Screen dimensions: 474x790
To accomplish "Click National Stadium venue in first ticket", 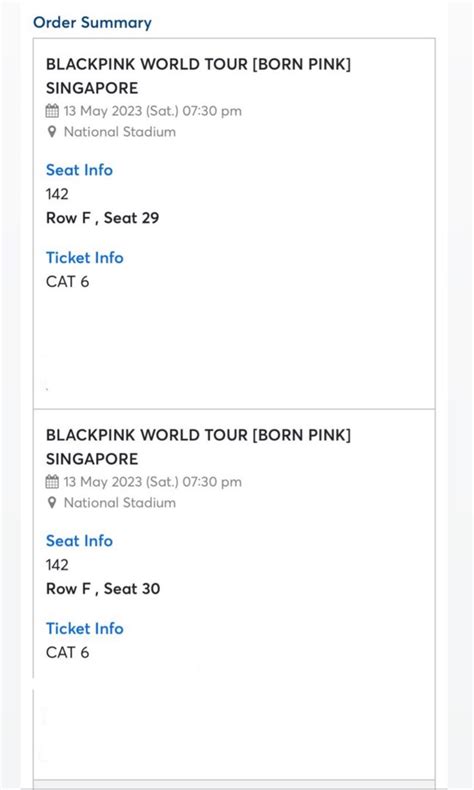I will pos(120,132).
